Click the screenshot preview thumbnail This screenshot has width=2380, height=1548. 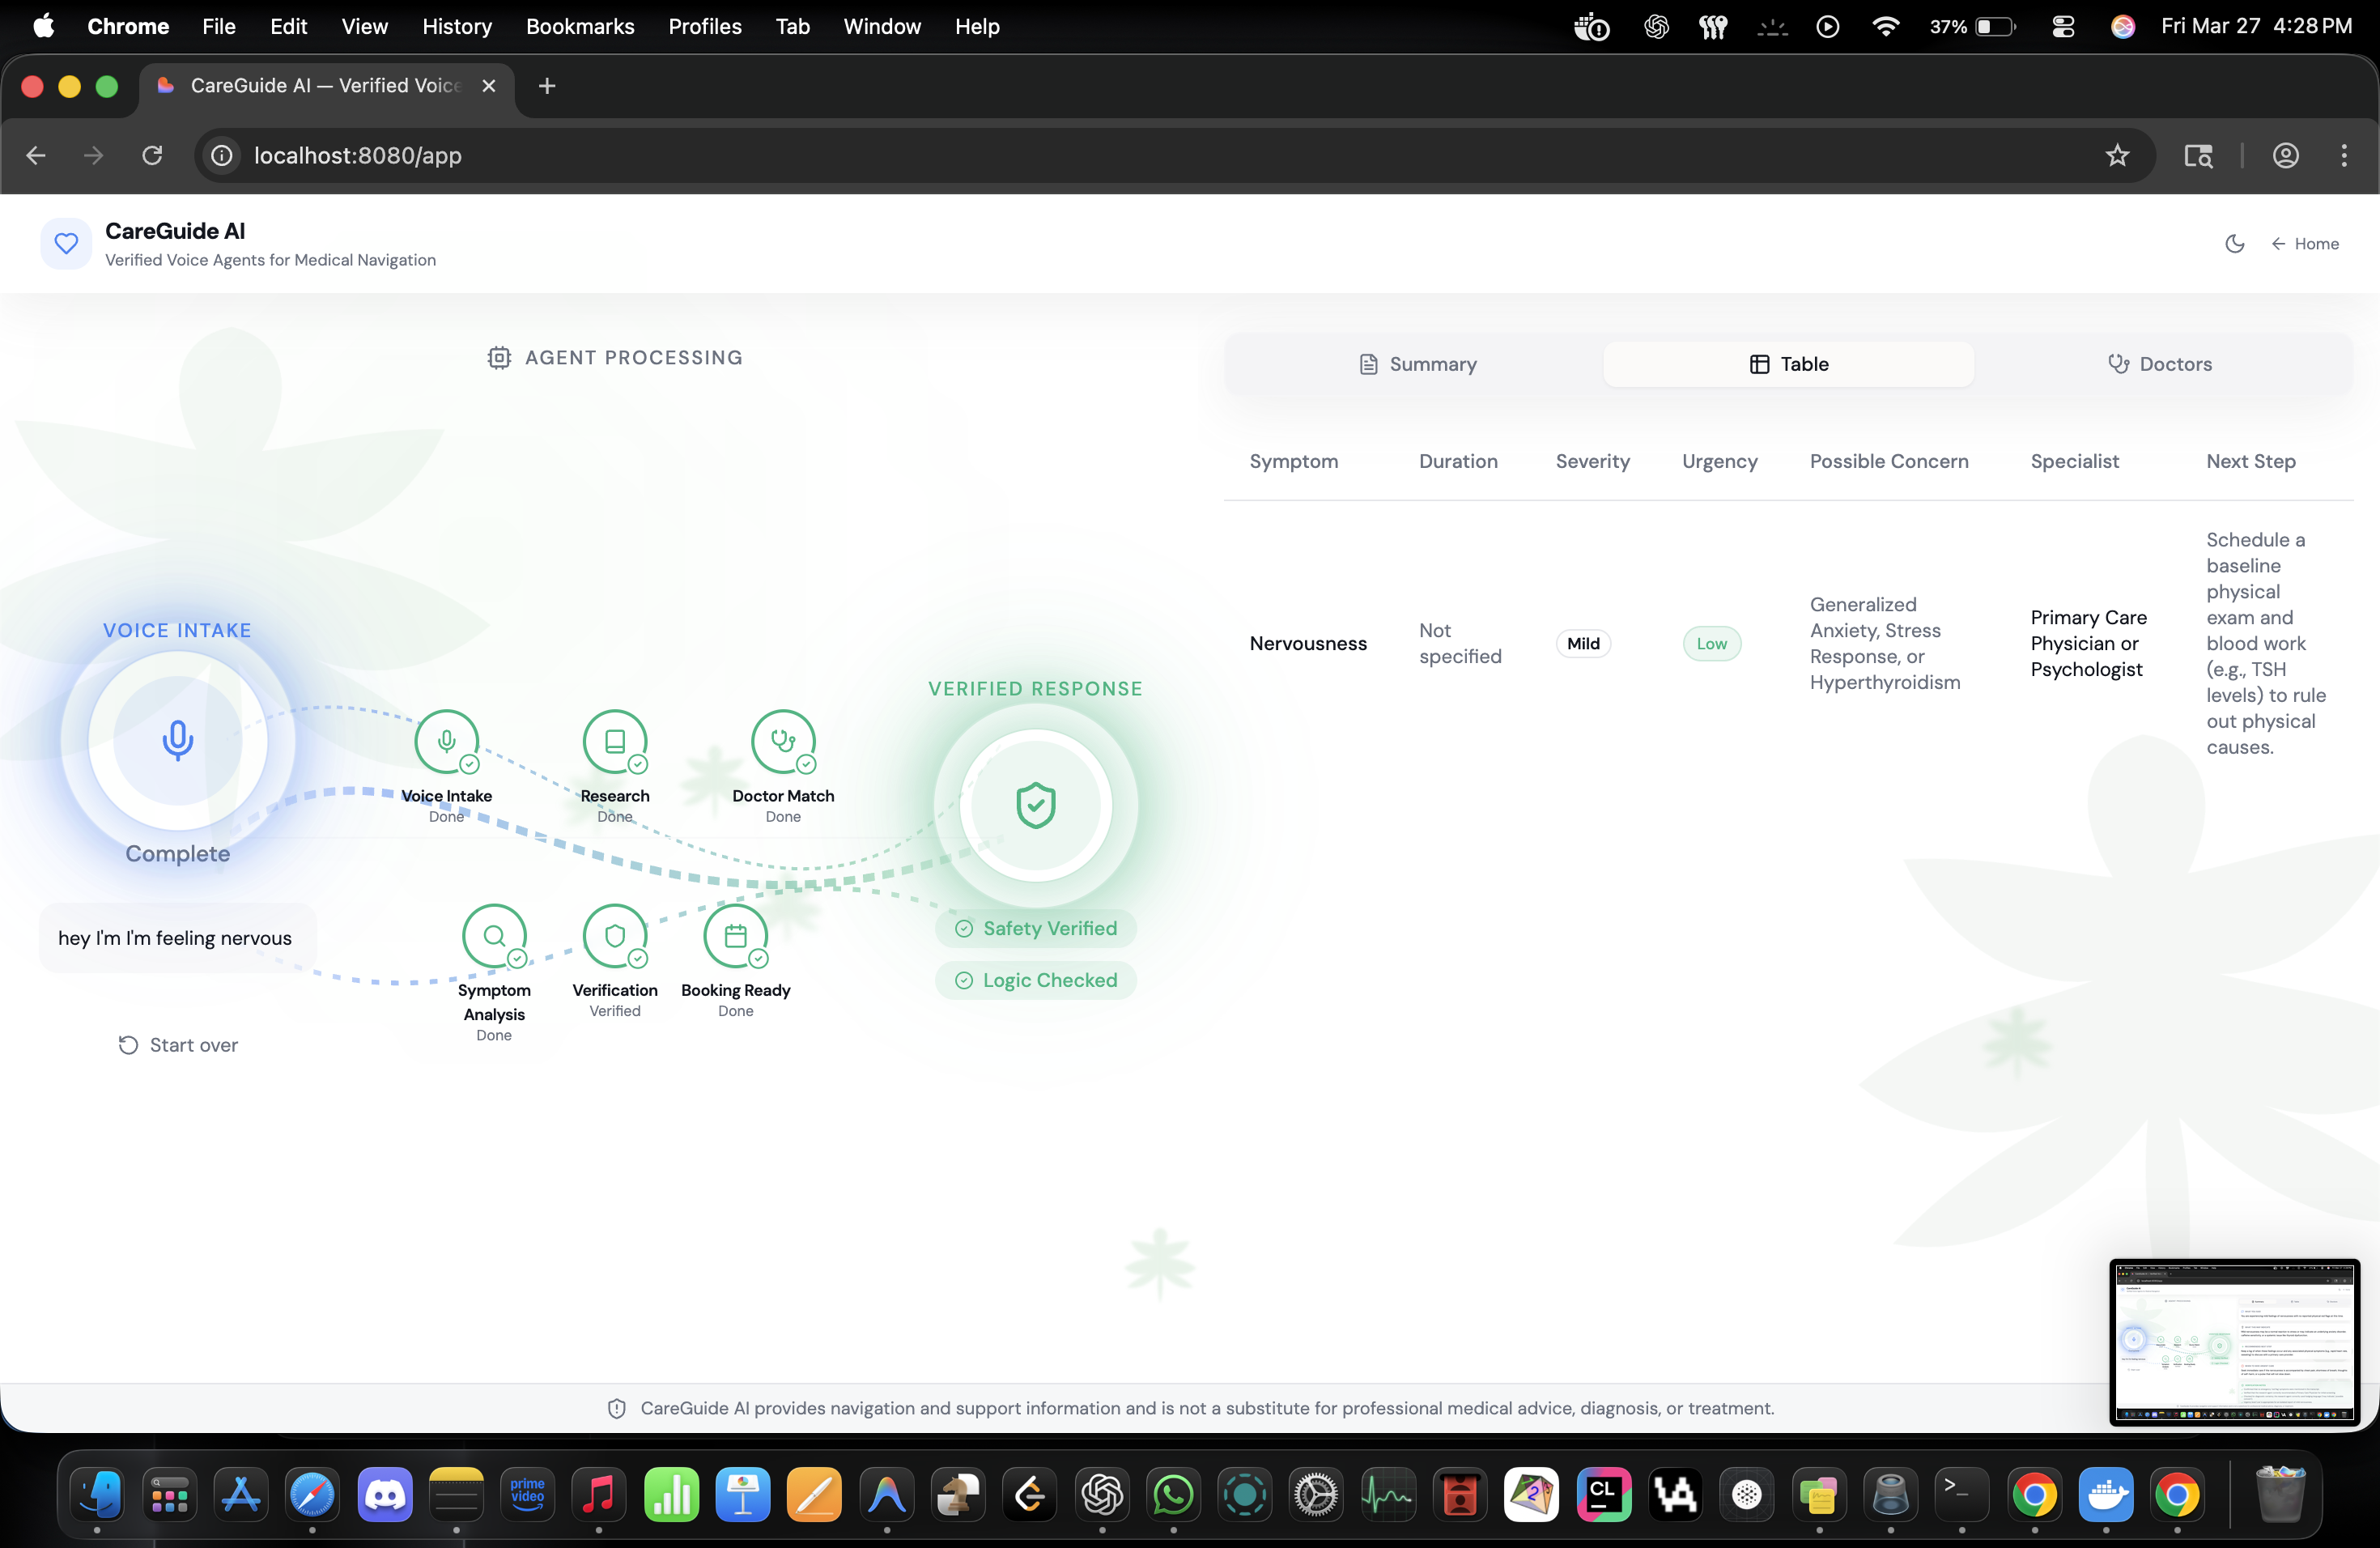tap(2234, 1341)
